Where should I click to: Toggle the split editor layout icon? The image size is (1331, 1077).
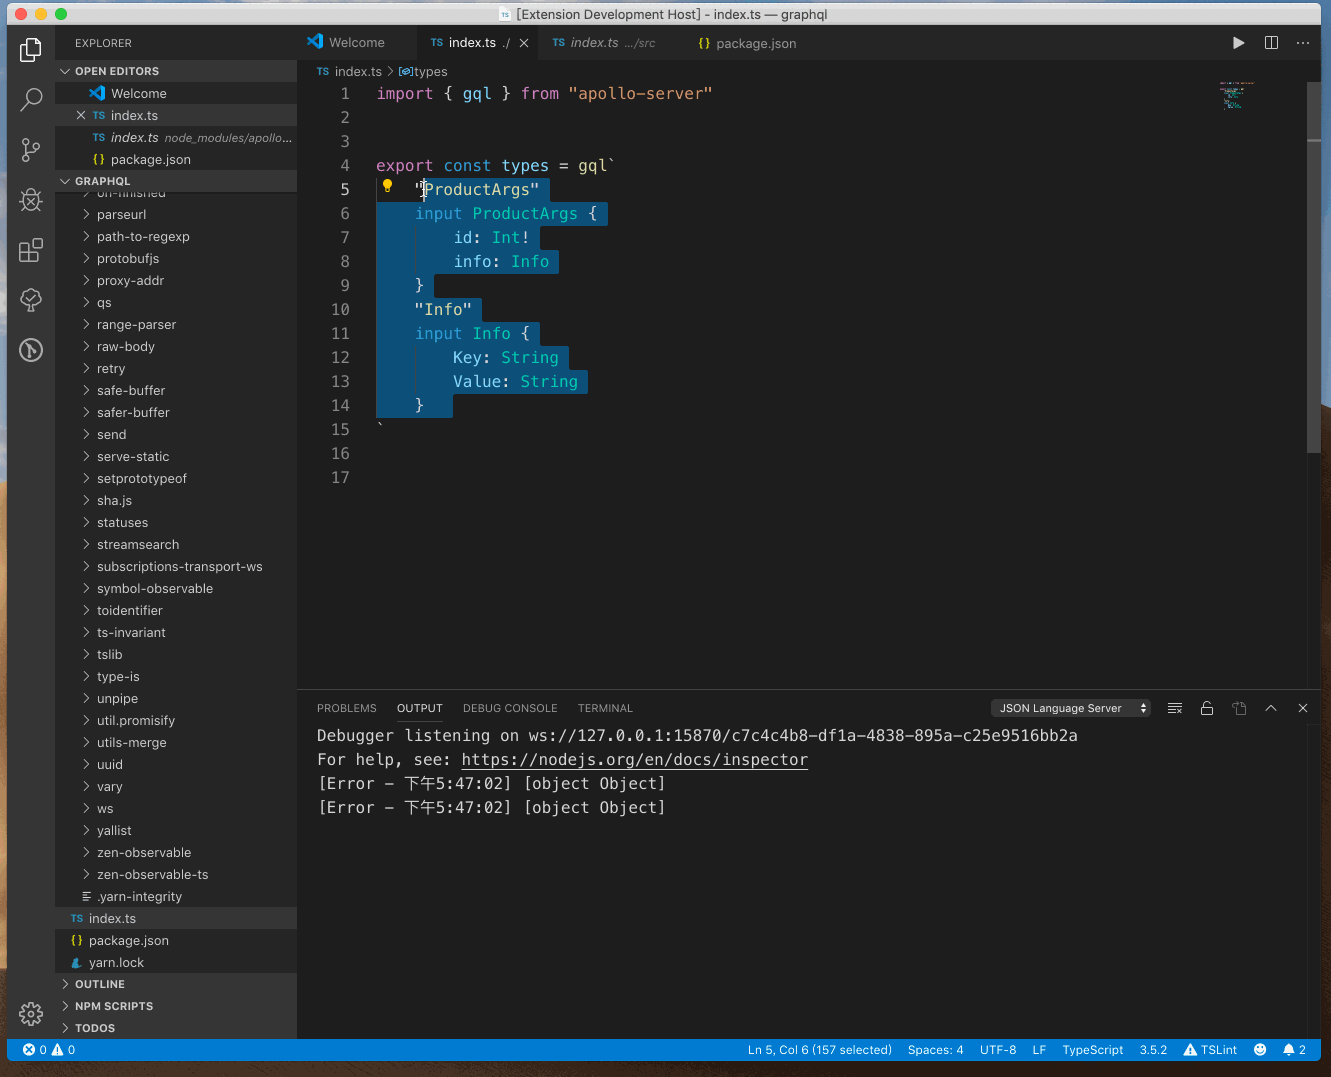click(x=1271, y=43)
